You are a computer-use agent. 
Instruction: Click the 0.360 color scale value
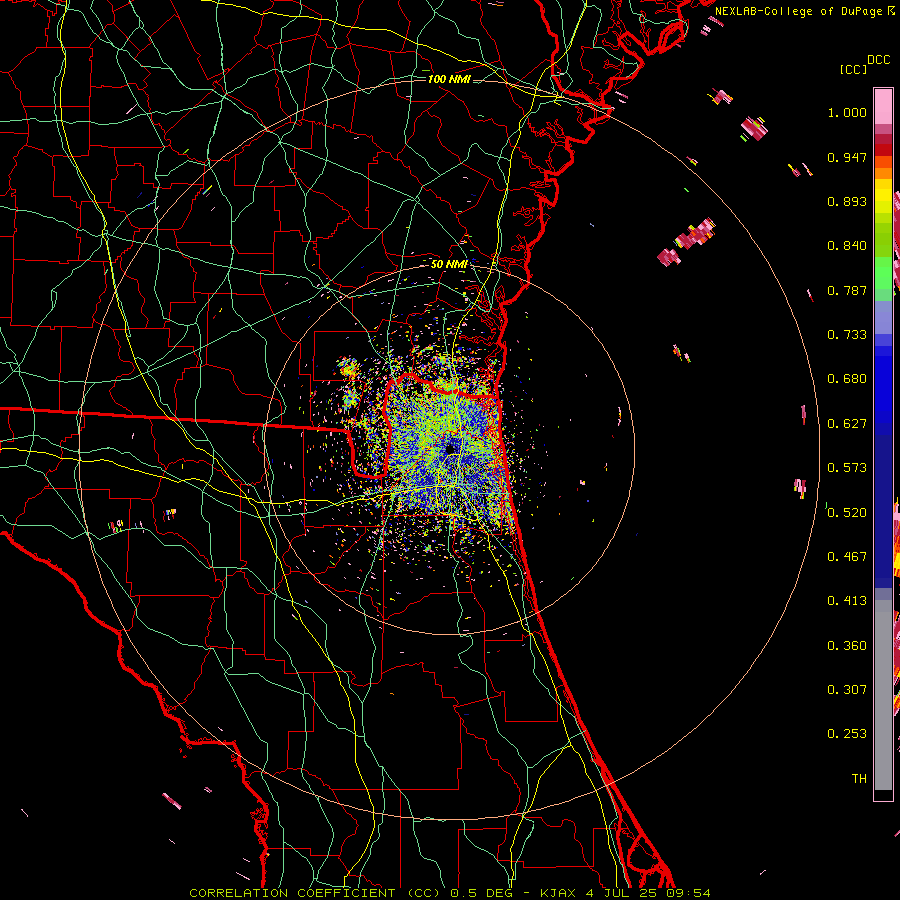[x=847, y=646]
